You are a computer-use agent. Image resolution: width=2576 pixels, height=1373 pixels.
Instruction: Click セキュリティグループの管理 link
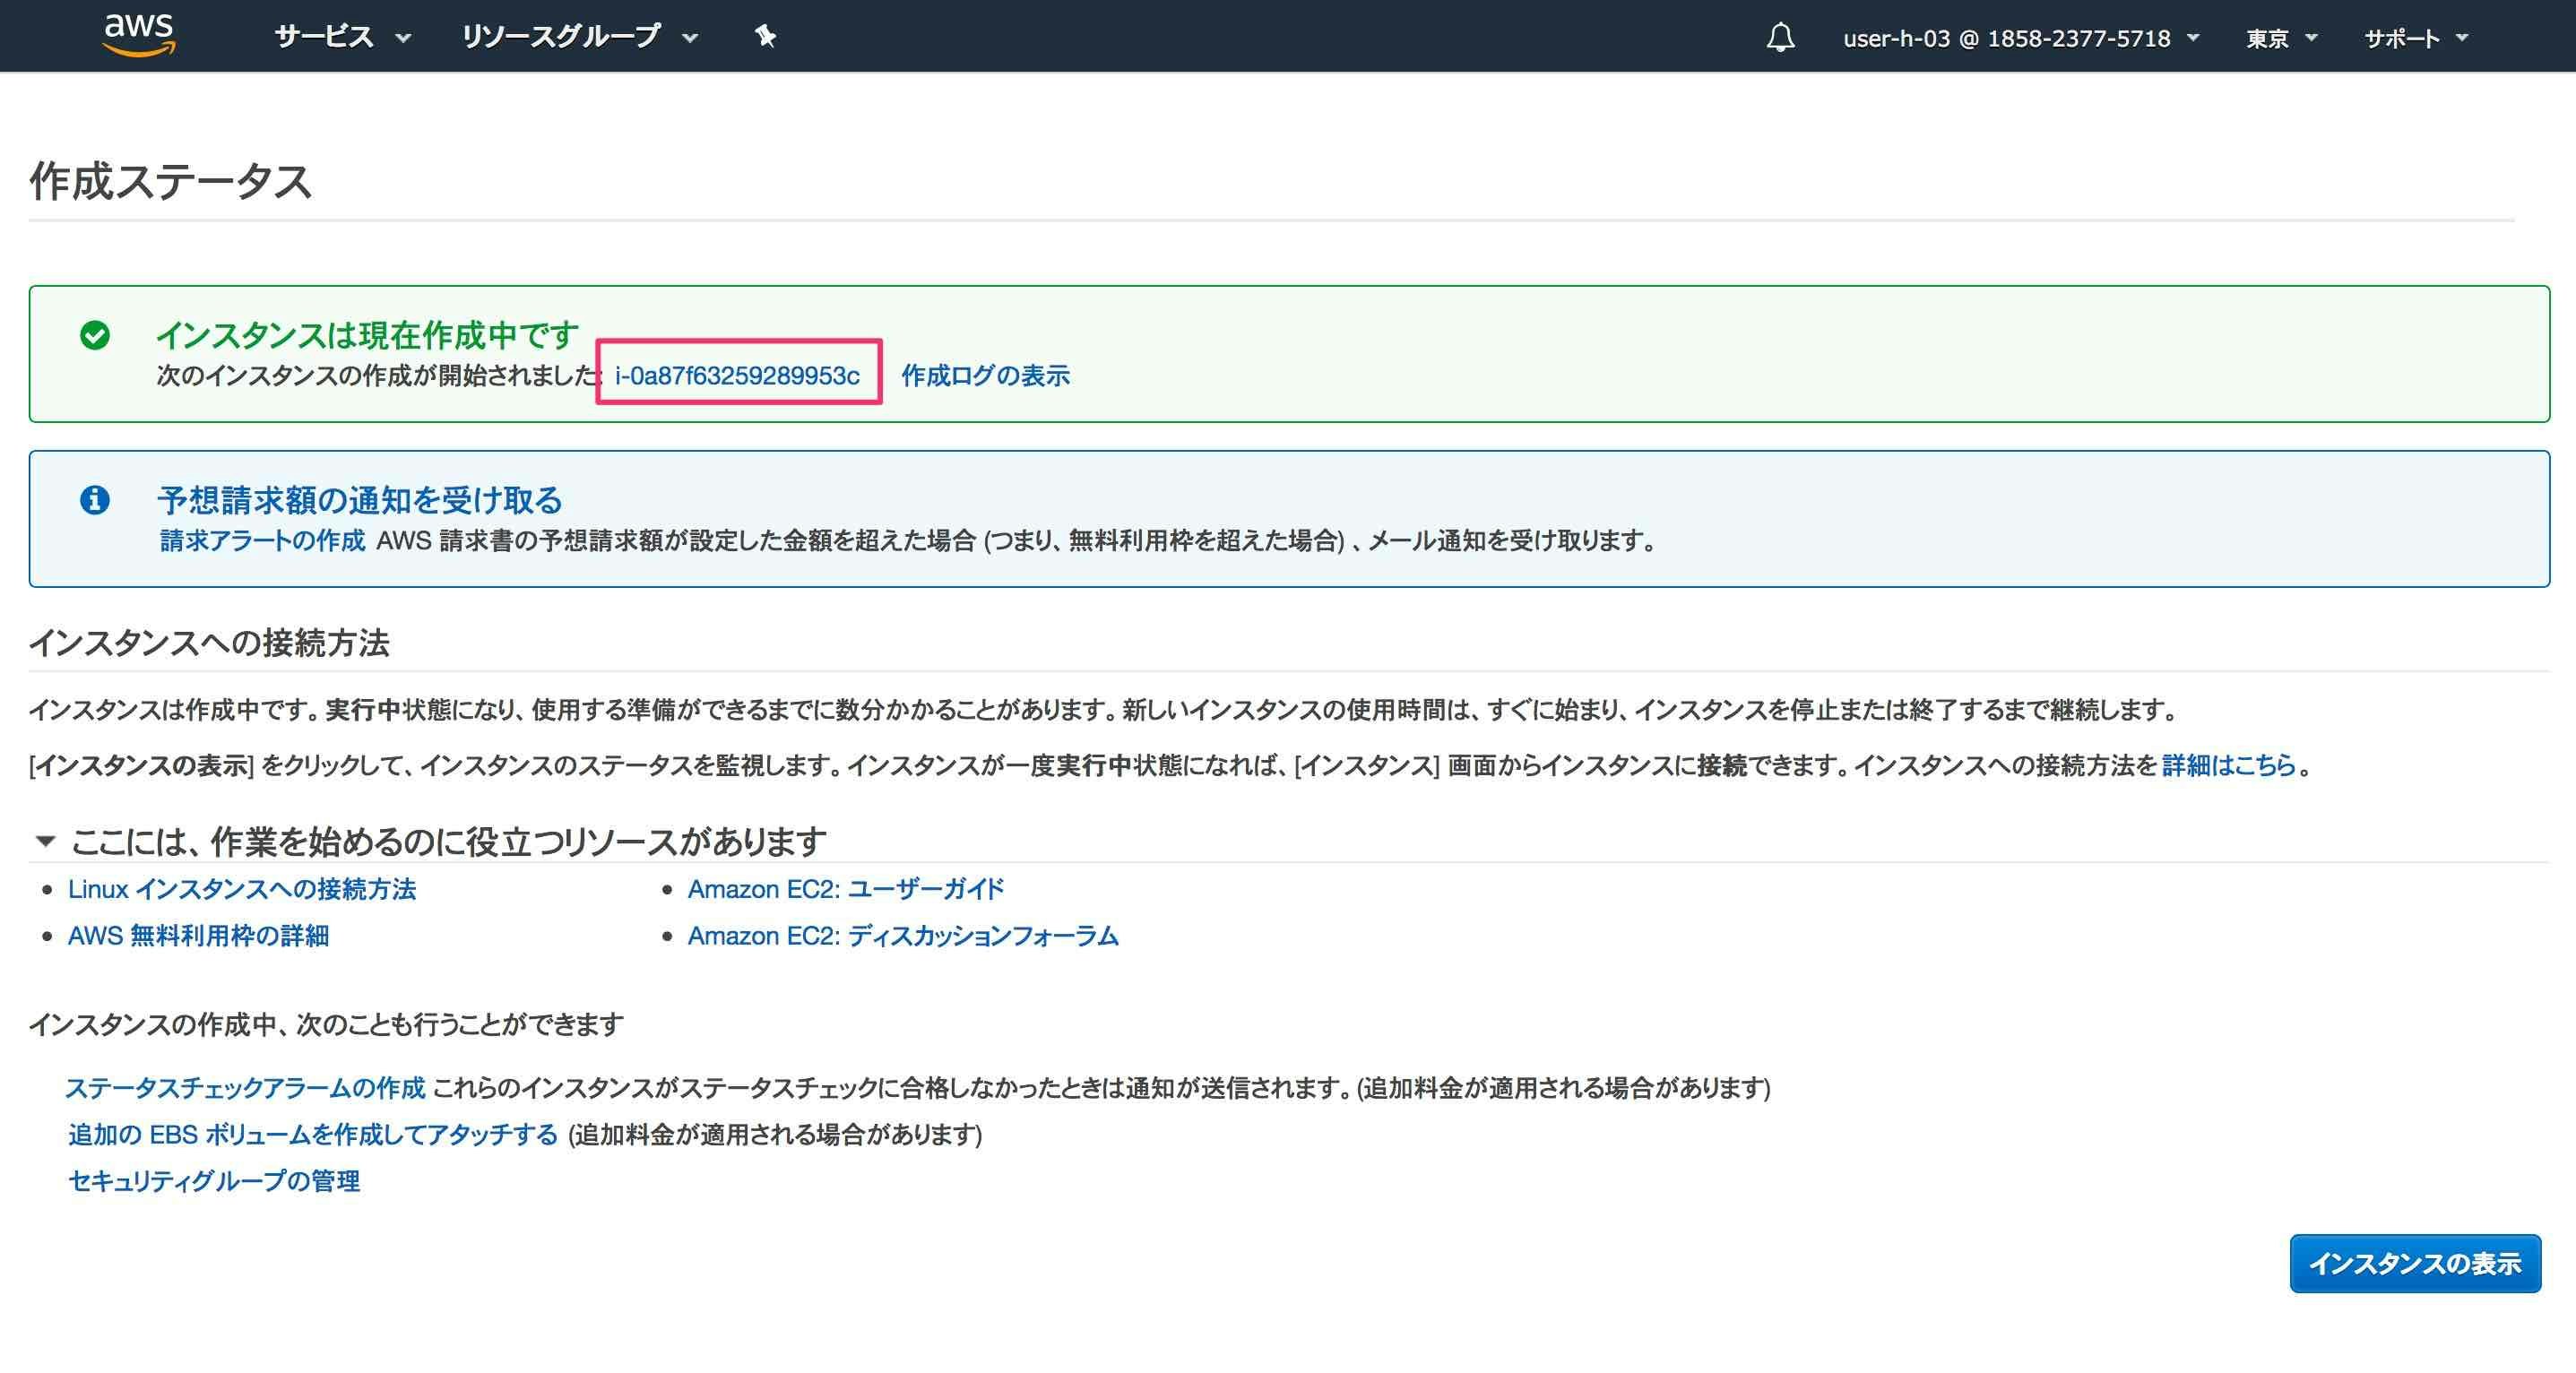tap(214, 1181)
